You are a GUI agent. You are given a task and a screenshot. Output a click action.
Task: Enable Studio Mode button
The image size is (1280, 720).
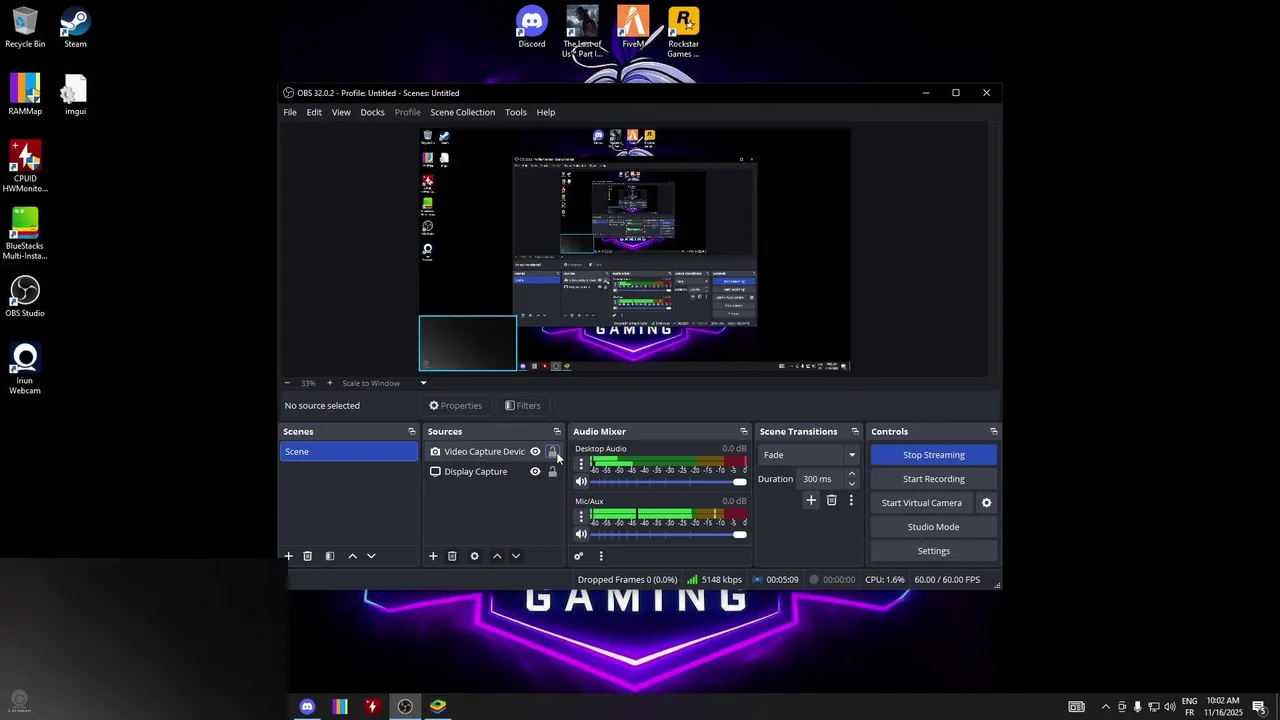[934, 527]
